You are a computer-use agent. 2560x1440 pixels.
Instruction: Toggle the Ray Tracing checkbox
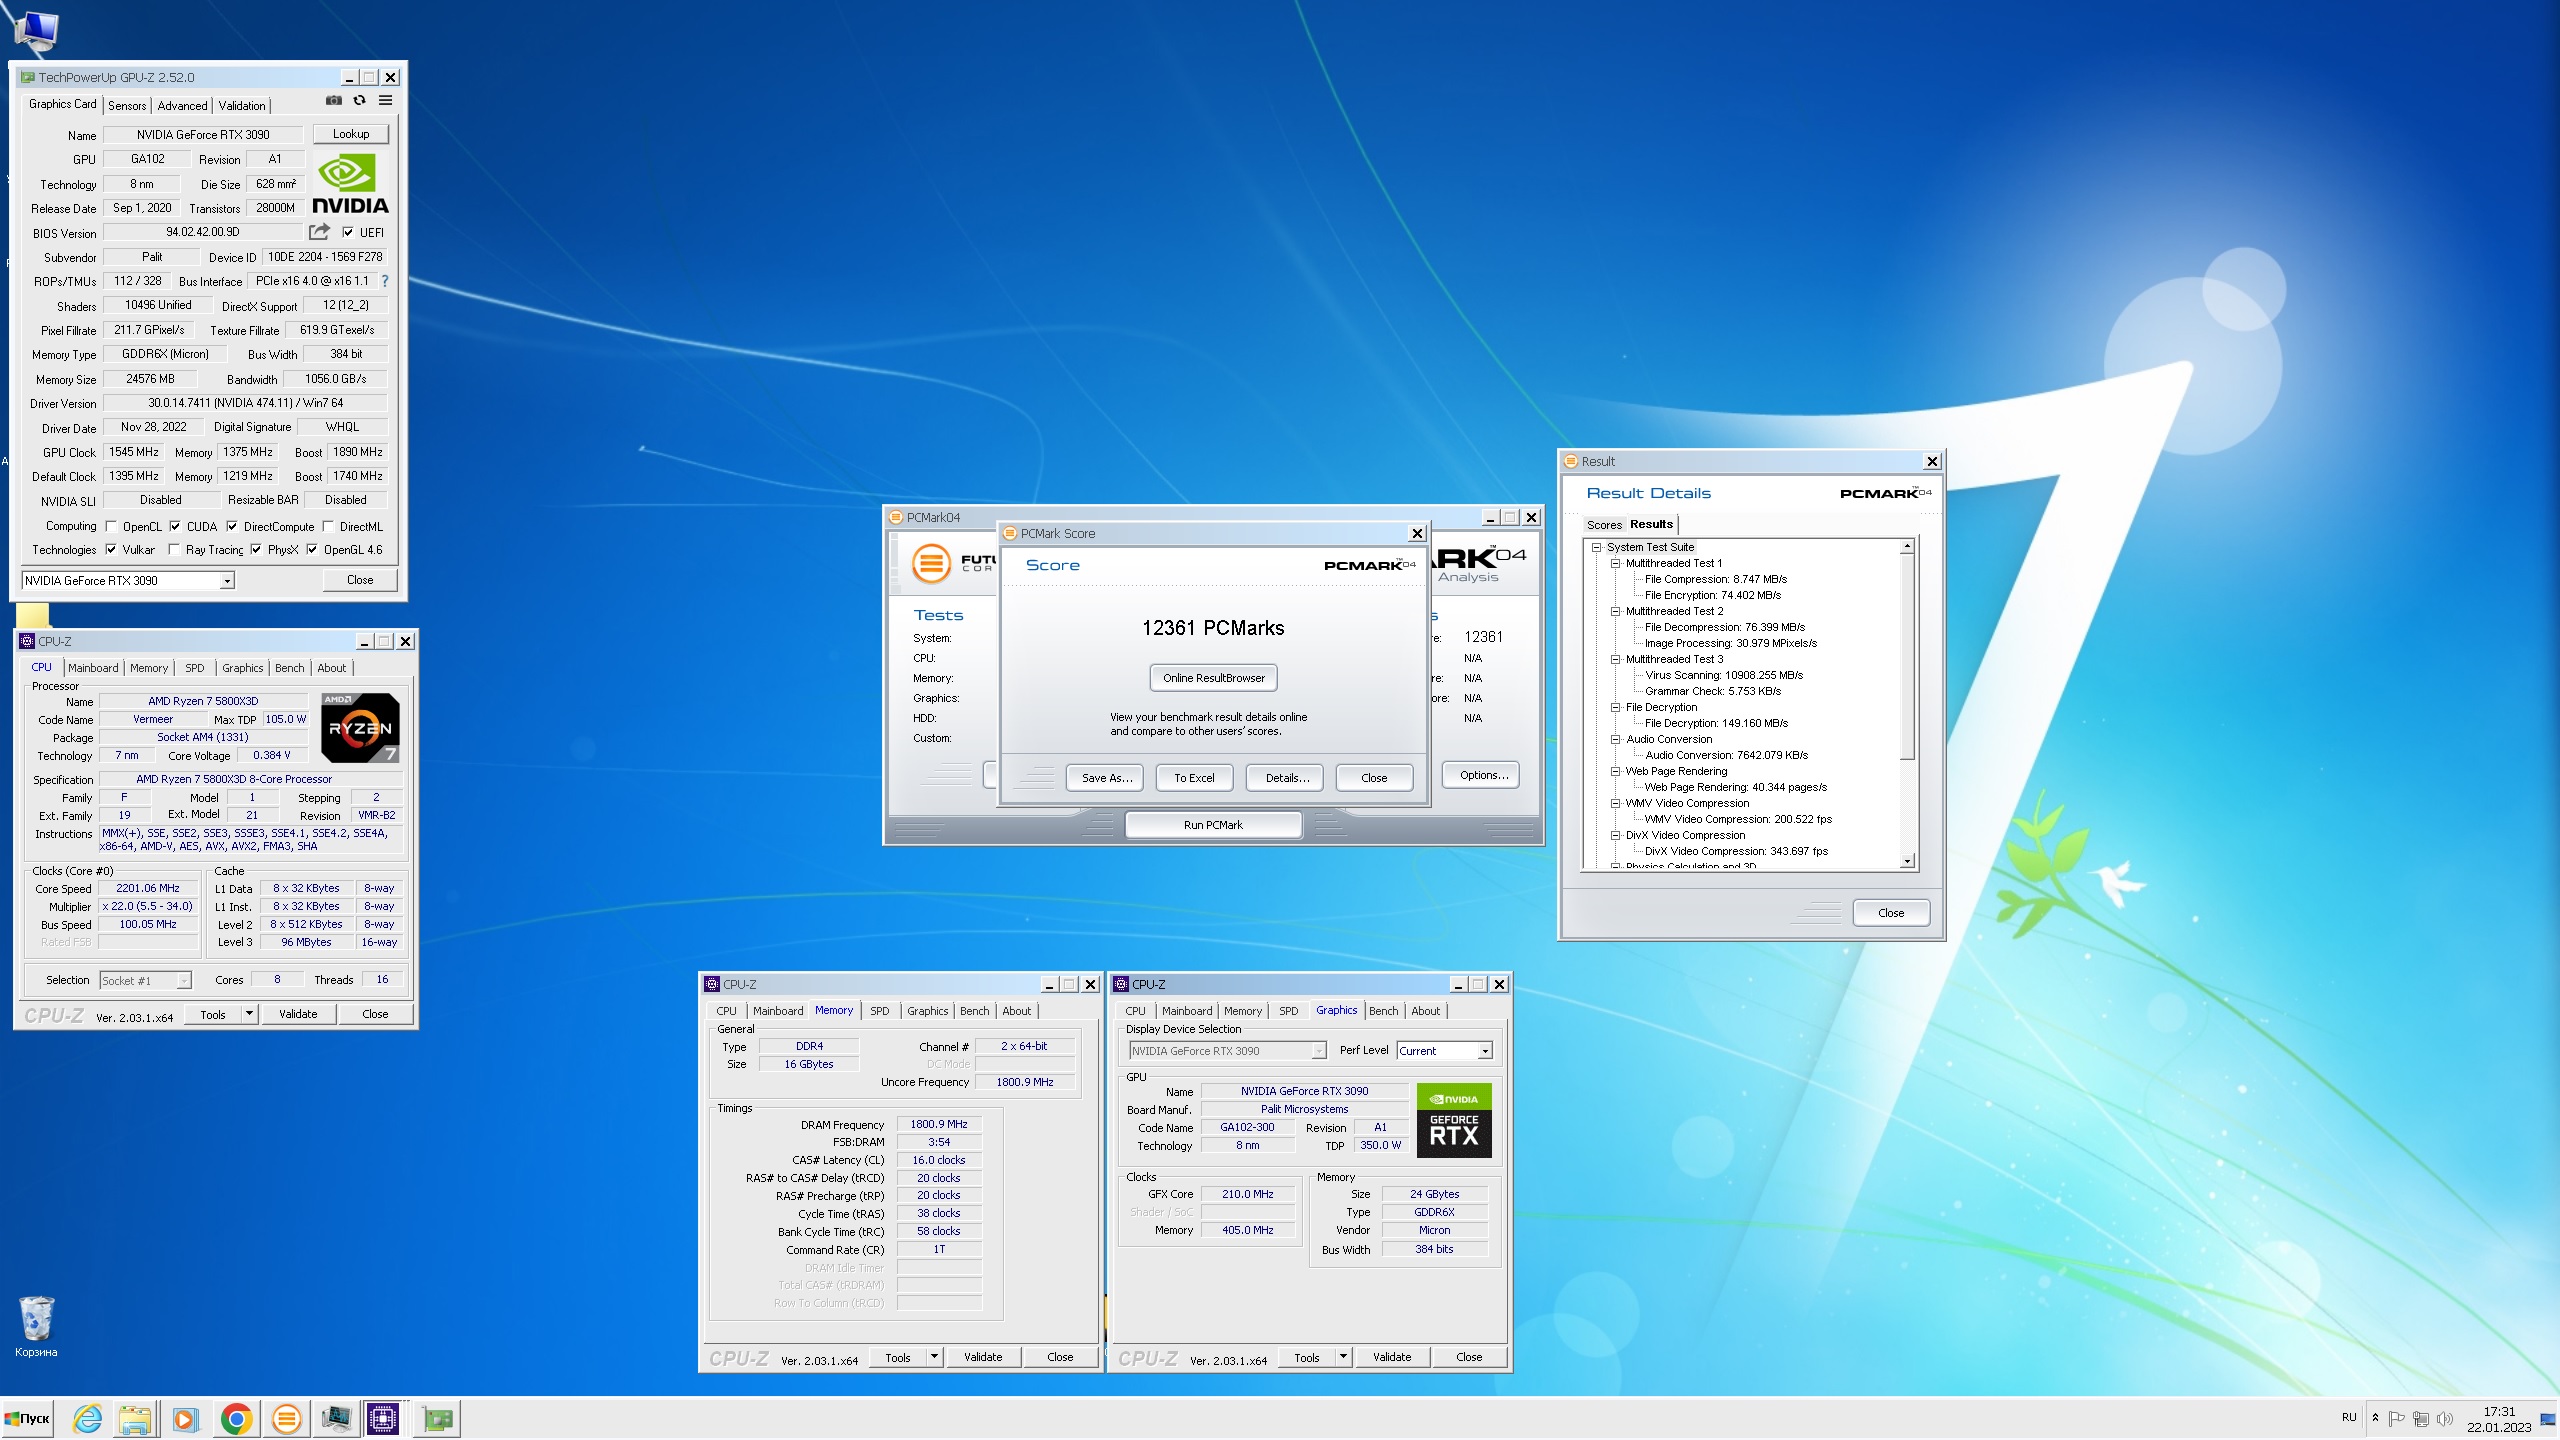[x=174, y=549]
